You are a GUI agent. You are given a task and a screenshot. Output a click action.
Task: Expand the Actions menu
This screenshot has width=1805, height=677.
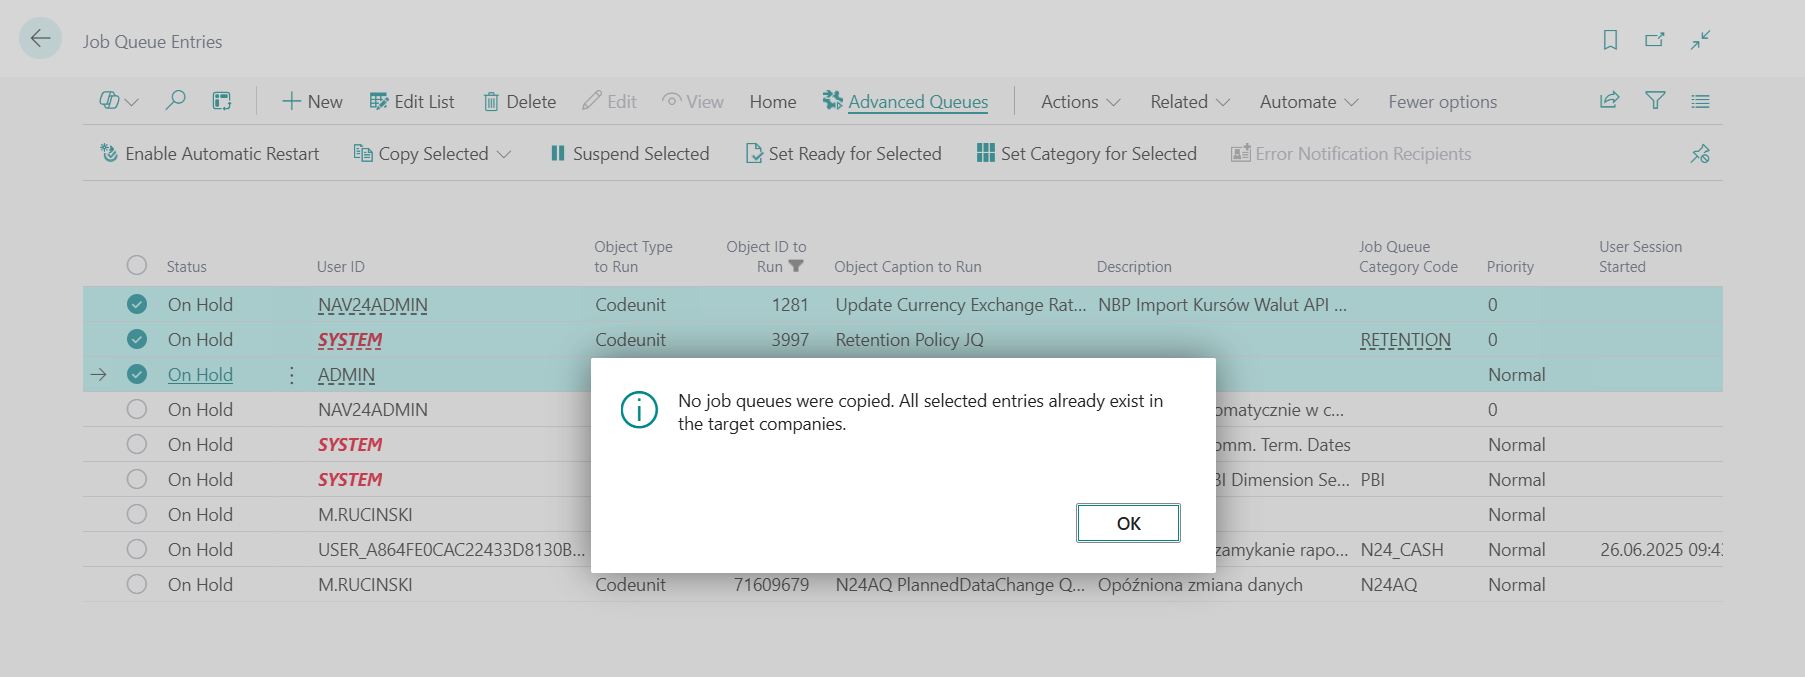(x=1080, y=101)
